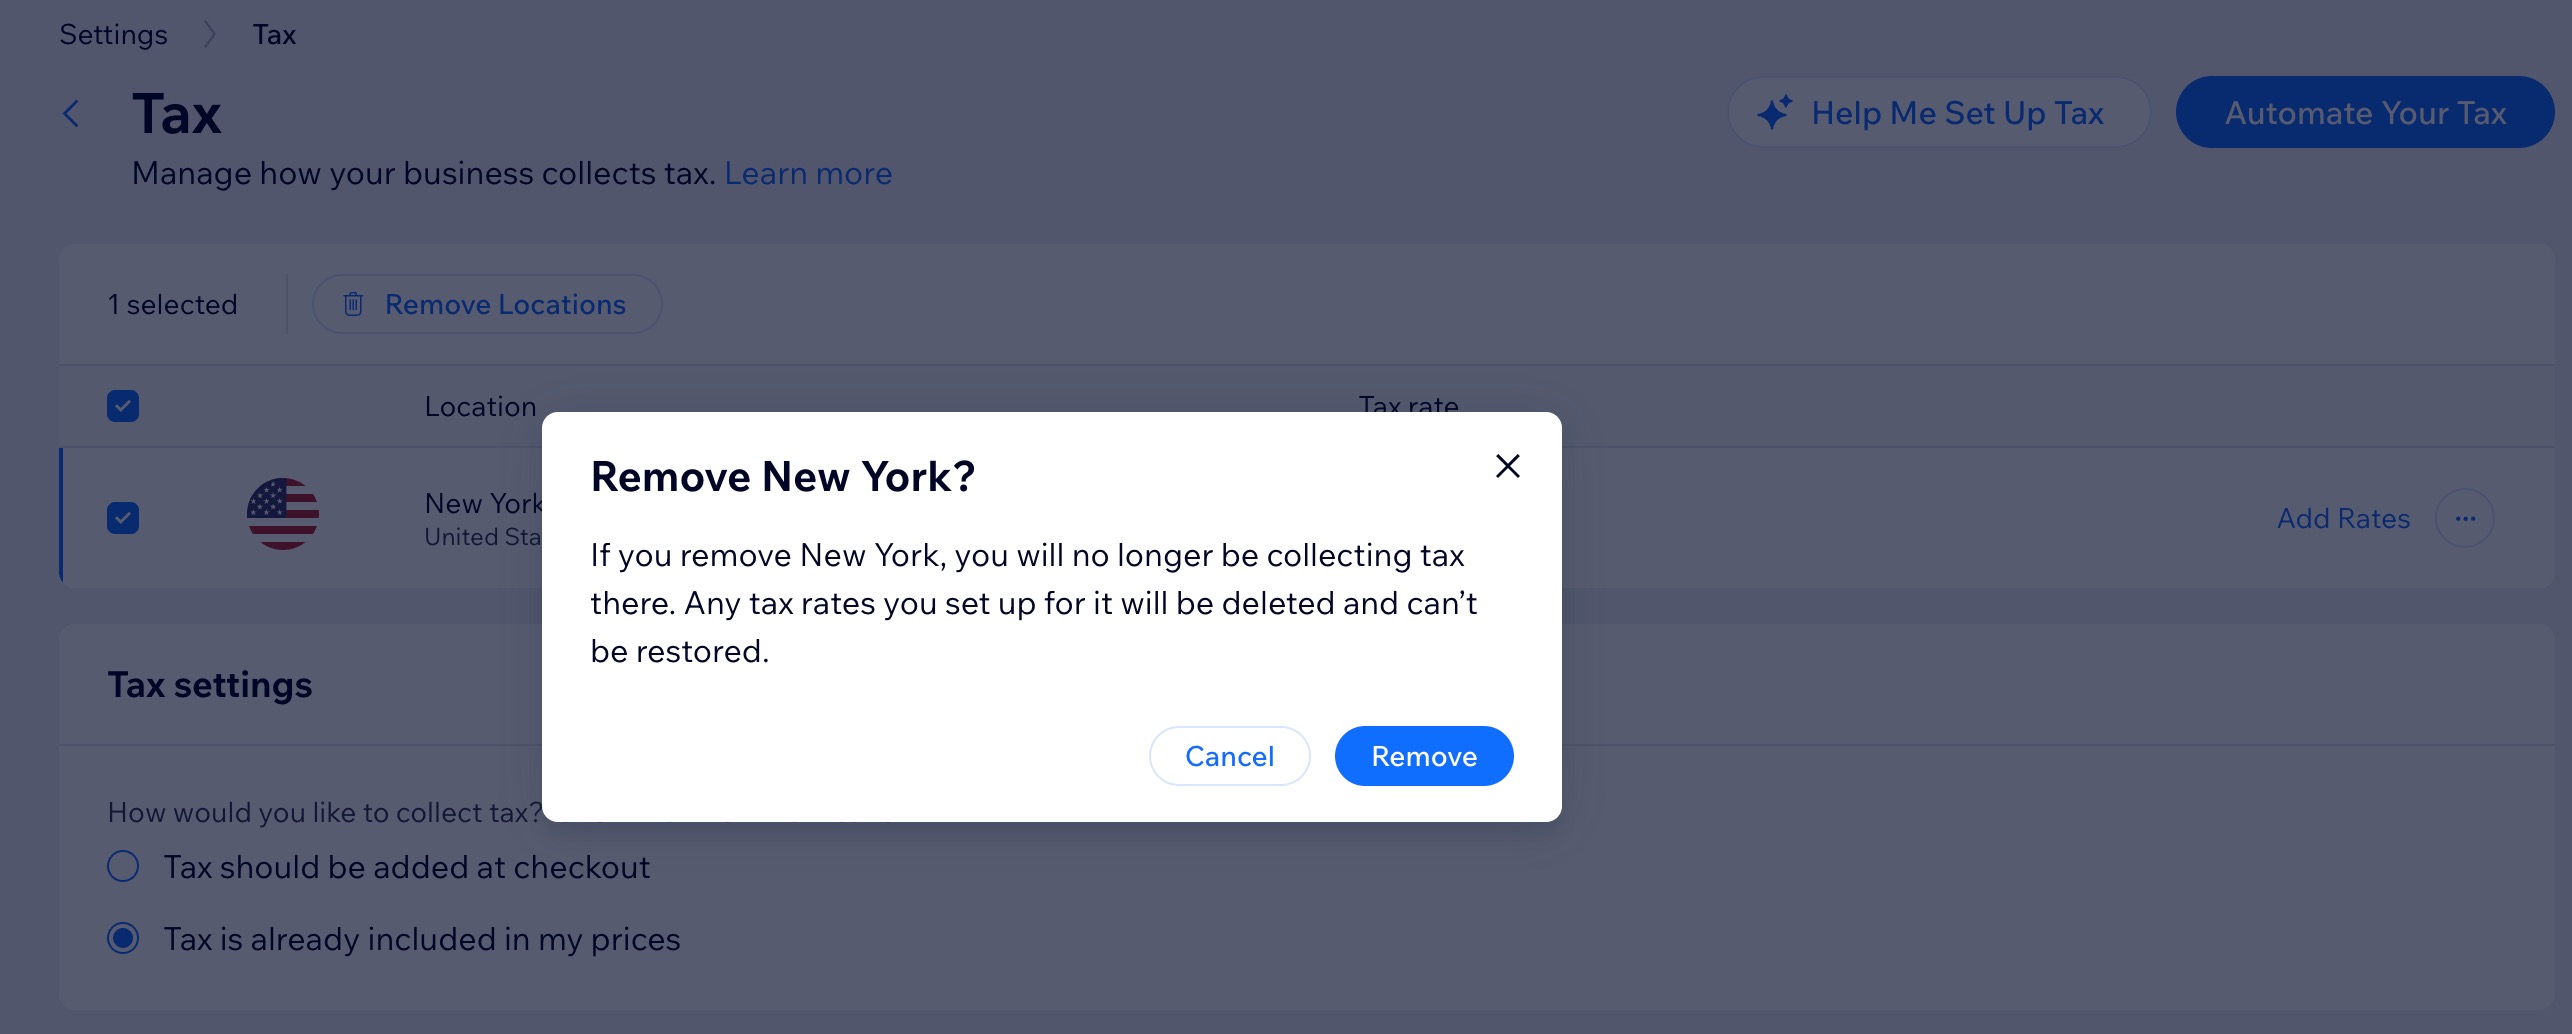The width and height of the screenshot is (2572, 1034).
Task: Cancel removing New York
Action: [x=1229, y=756]
